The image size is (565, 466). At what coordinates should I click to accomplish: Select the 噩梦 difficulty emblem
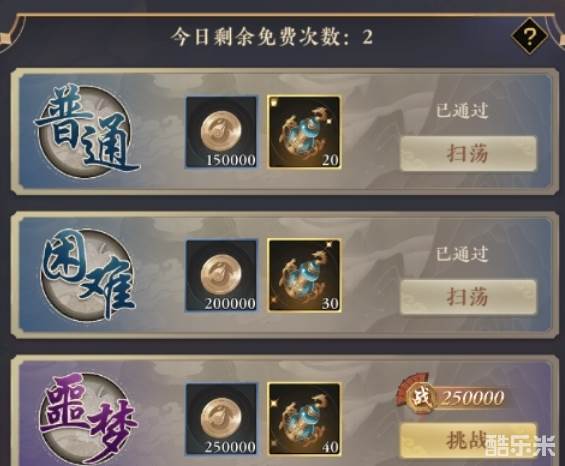[x=88, y=420]
